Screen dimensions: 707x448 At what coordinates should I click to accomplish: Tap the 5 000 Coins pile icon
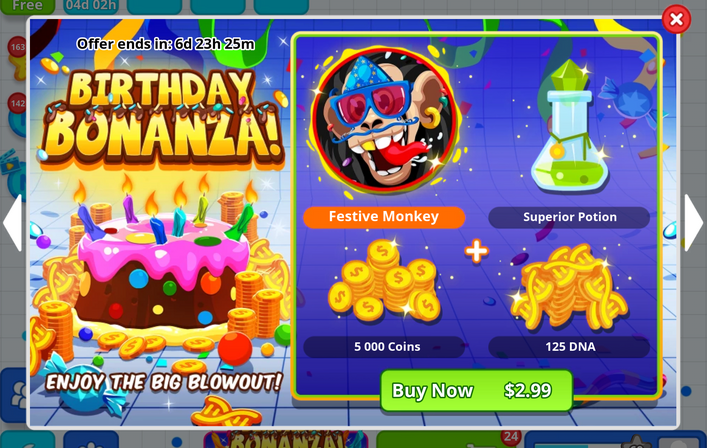(x=384, y=280)
